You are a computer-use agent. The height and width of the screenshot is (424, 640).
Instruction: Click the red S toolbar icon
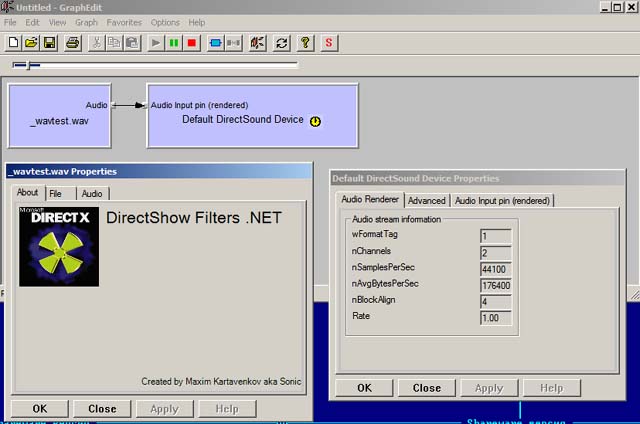(x=329, y=43)
